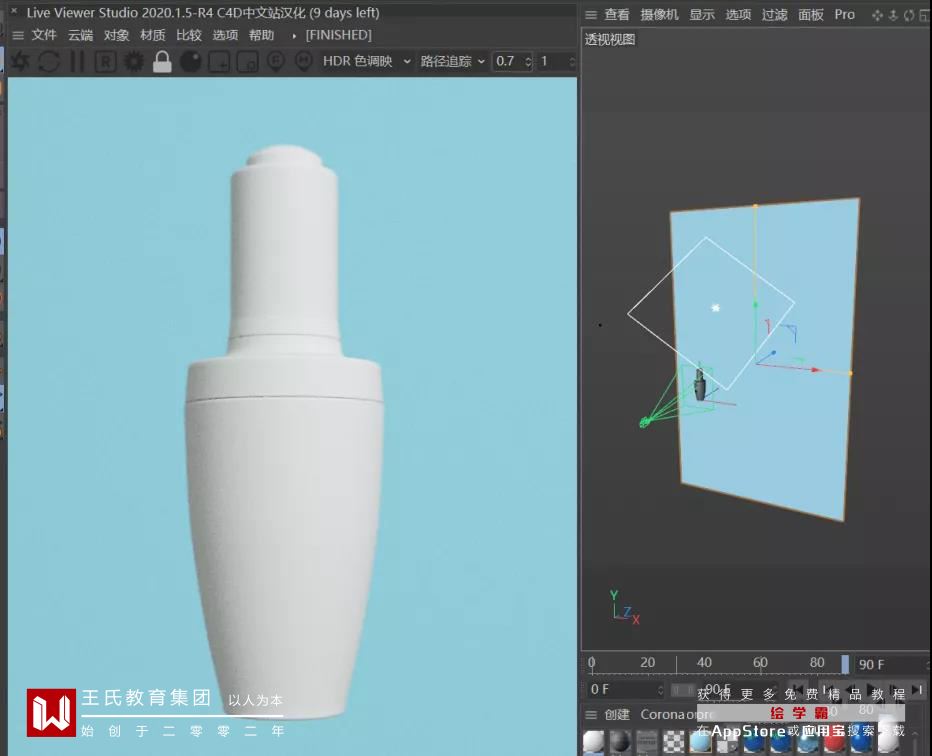Open the HDR 色调映 dropdown
The image size is (932, 756).
point(366,61)
